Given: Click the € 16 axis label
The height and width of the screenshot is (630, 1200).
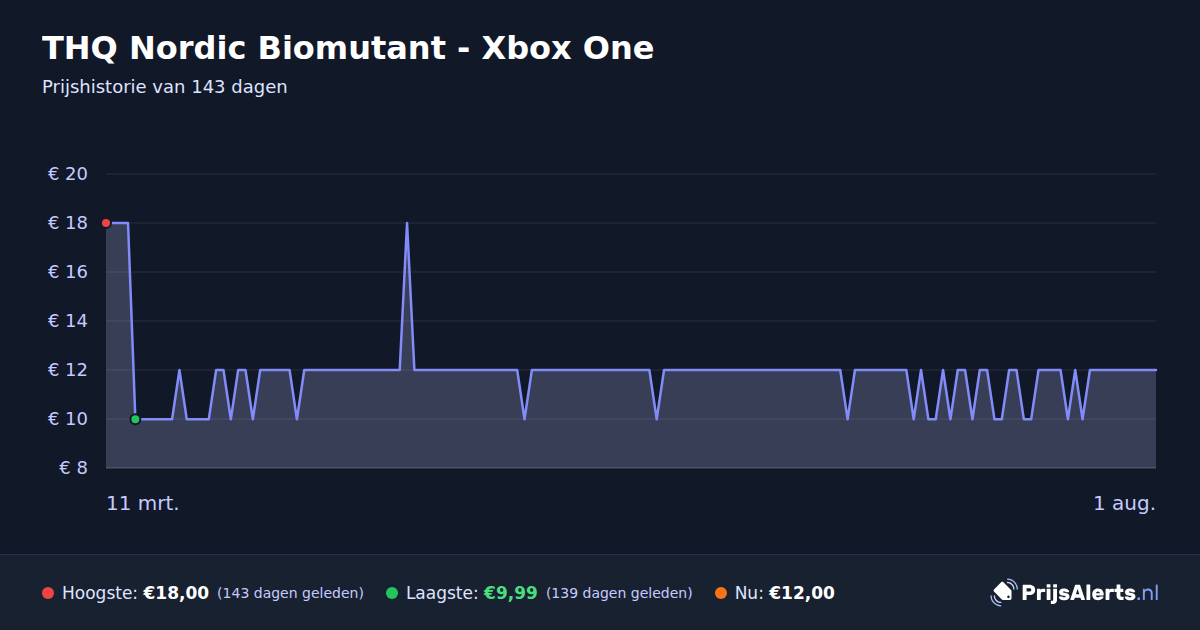Looking at the screenshot, I should pyautogui.click(x=68, y=272).
